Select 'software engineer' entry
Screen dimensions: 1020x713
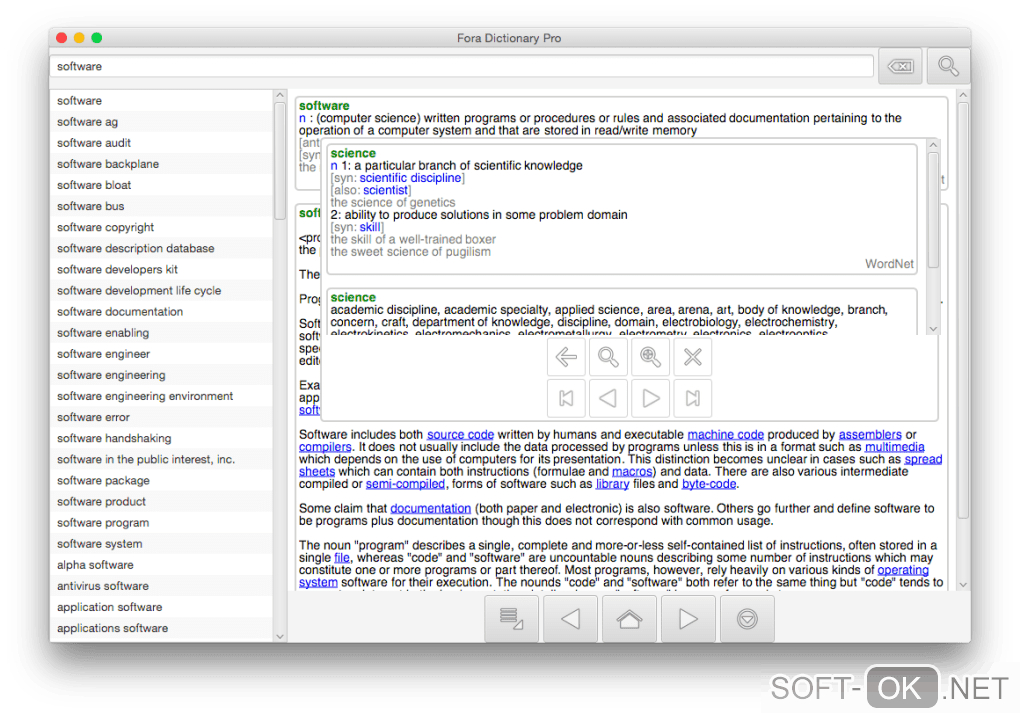point(161,354)
